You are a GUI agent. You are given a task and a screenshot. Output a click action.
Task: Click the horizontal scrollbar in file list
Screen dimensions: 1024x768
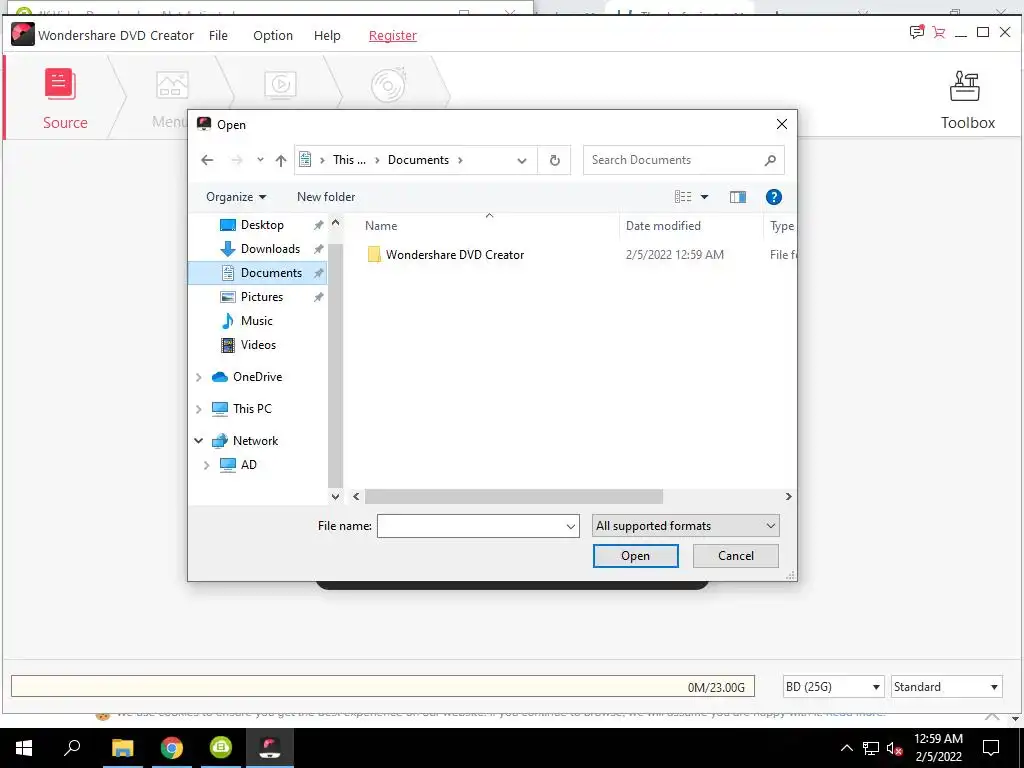pyautogui.click(x=513, y=496)
